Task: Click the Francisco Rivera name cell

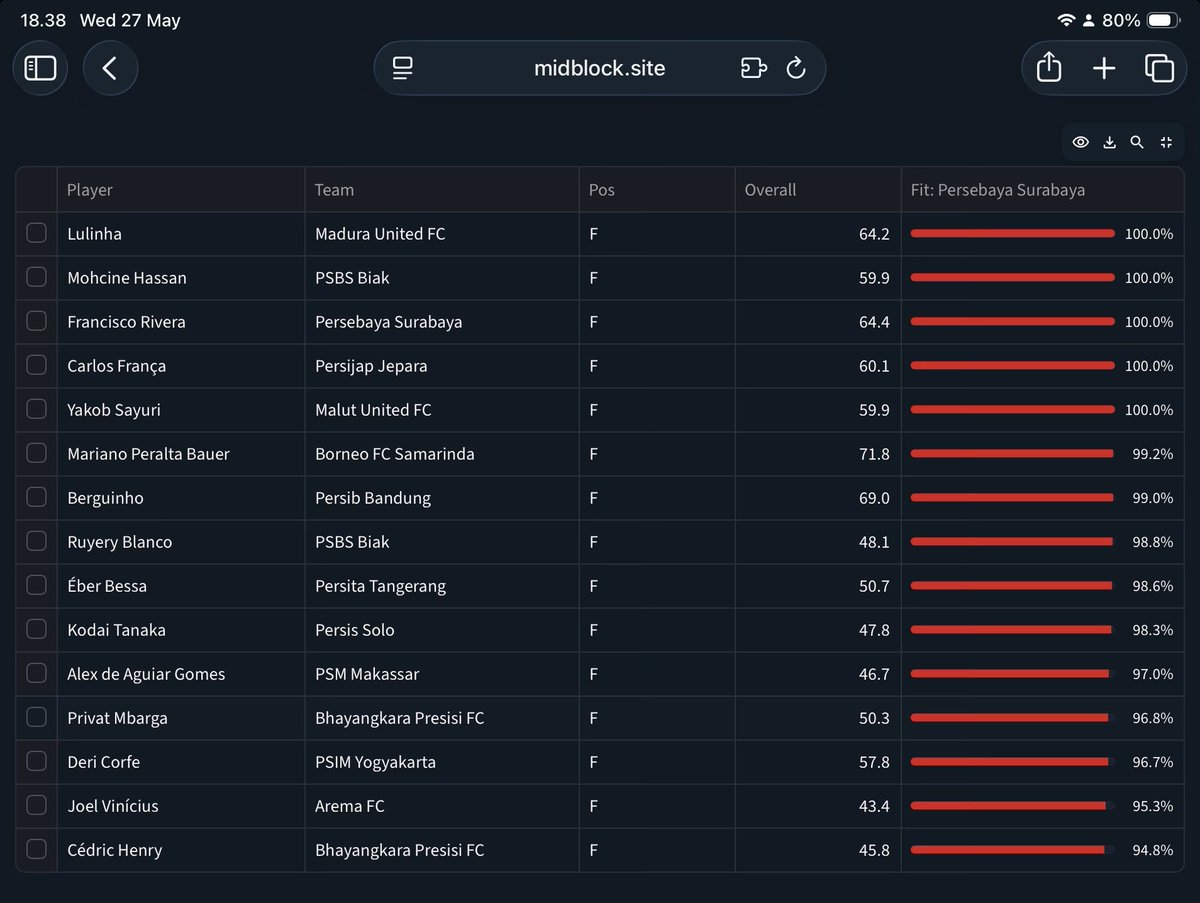Action: (x=181, y=322)
